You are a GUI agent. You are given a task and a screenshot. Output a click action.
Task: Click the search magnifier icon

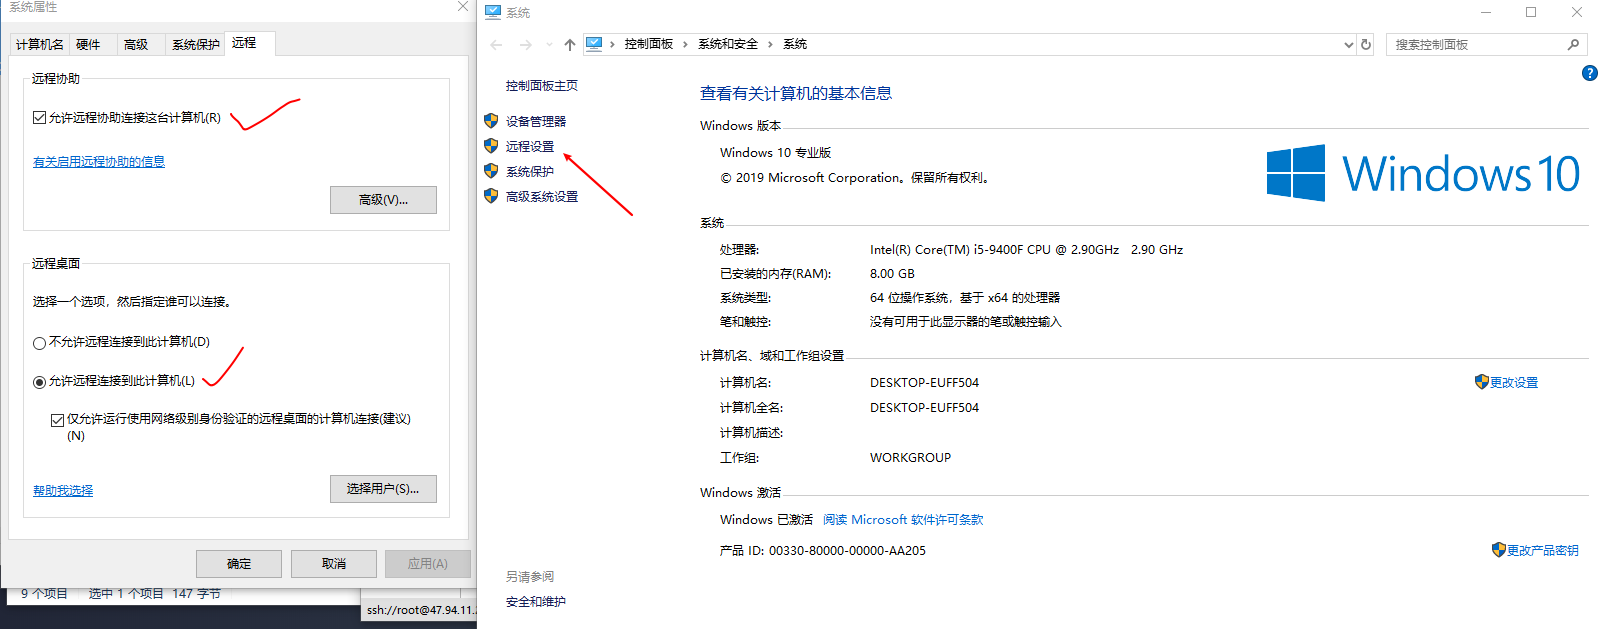(x=1573, y=44)
